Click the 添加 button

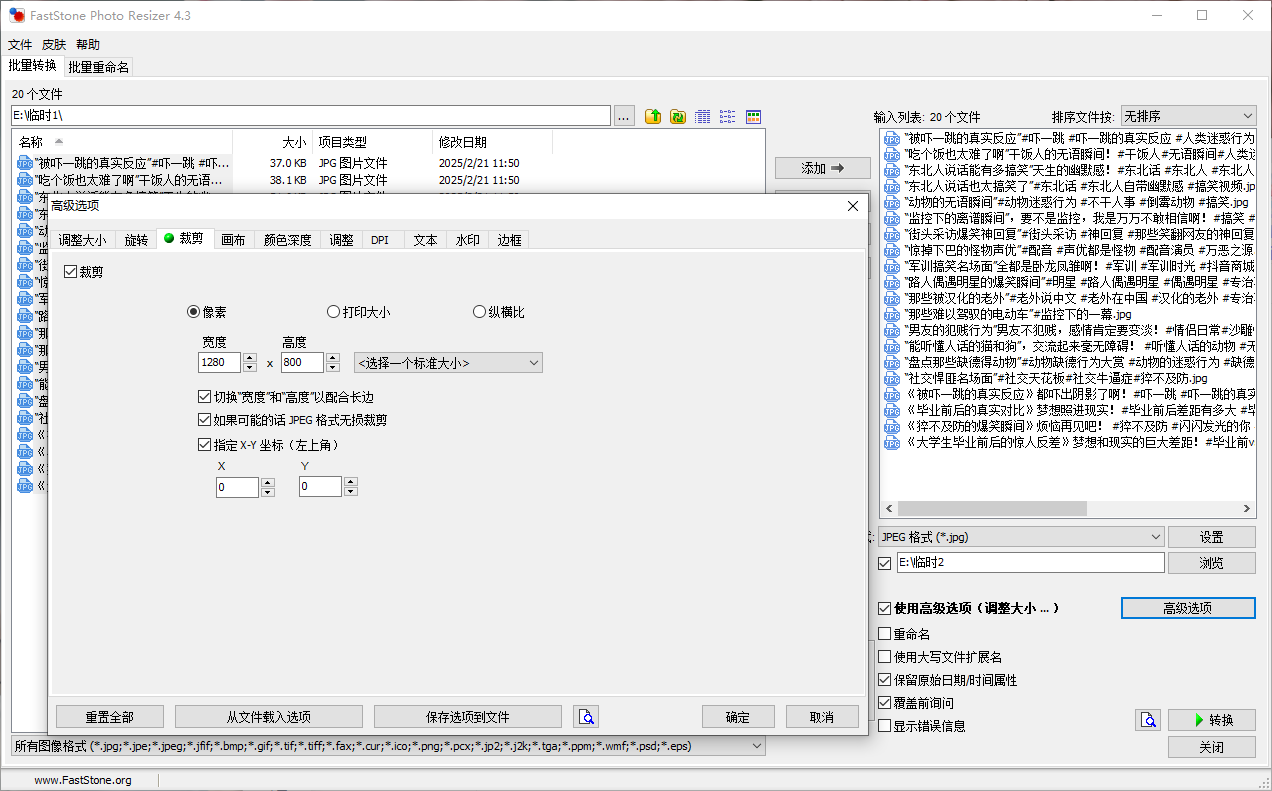pos(823,168)
